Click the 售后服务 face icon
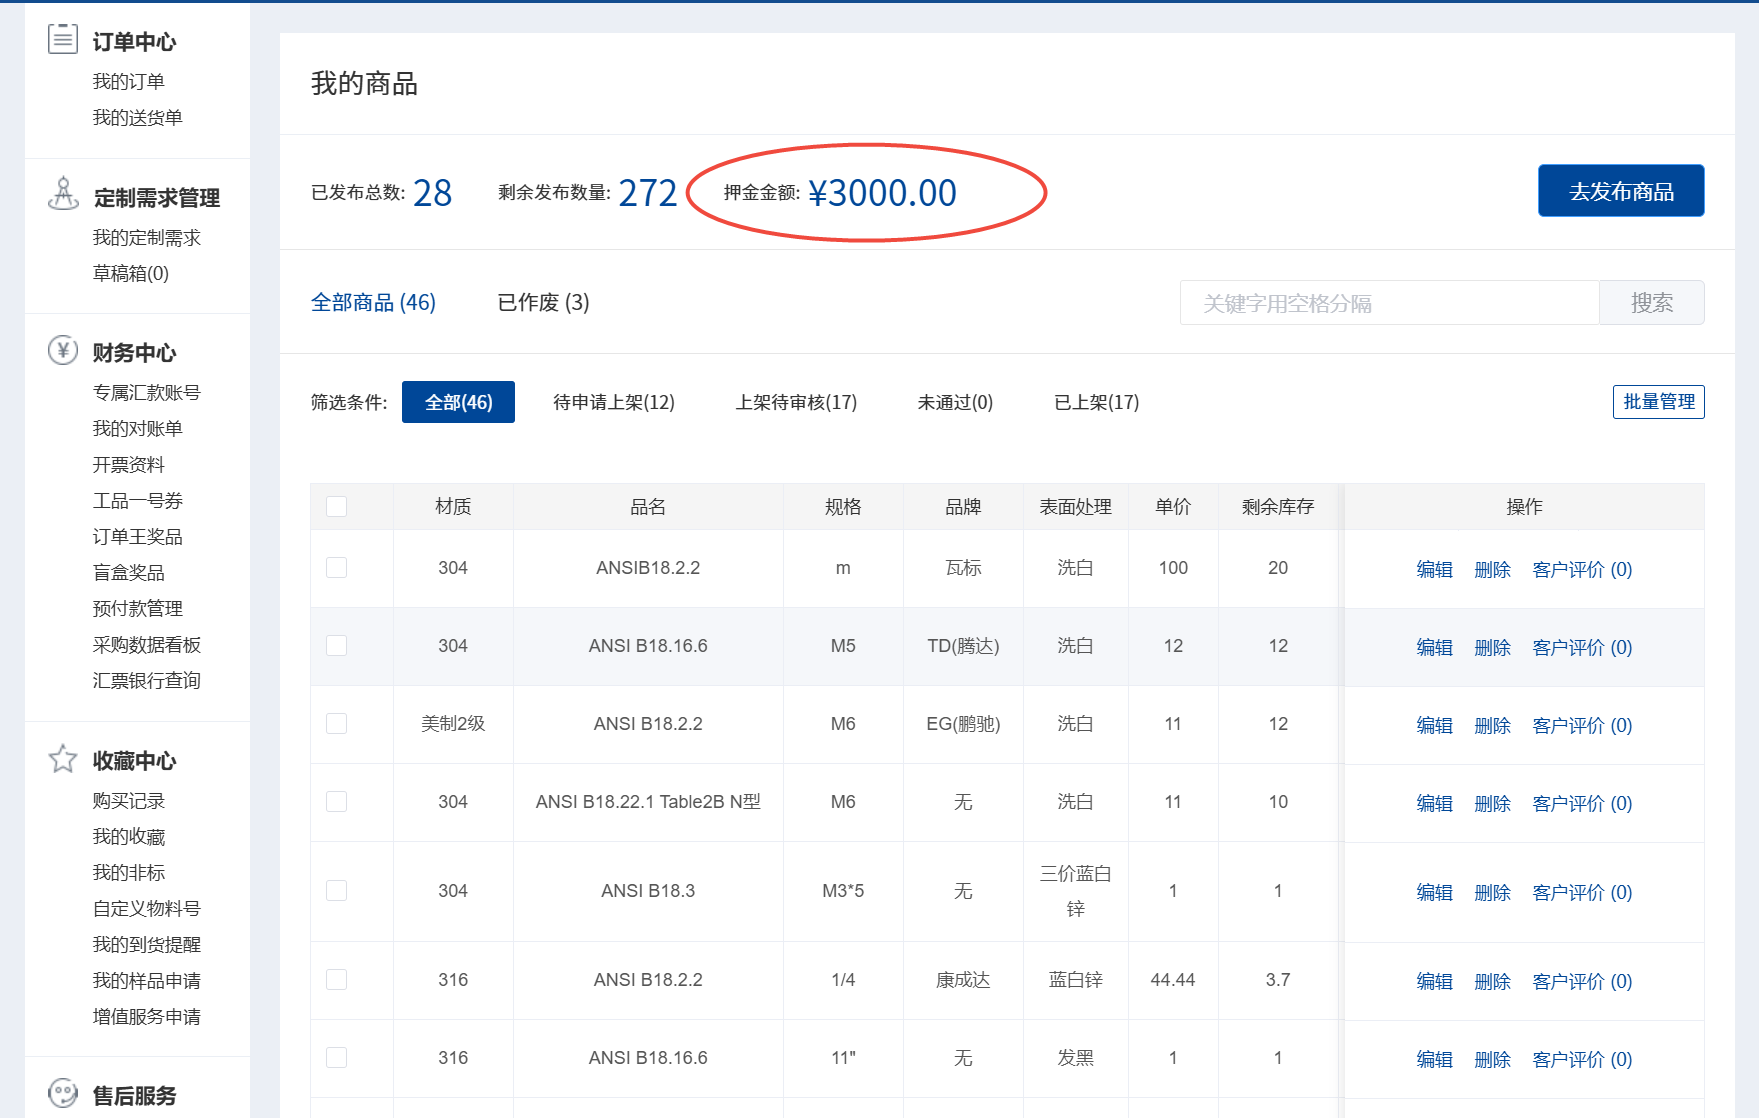1759x1118 pixels. coord(63,1093)
